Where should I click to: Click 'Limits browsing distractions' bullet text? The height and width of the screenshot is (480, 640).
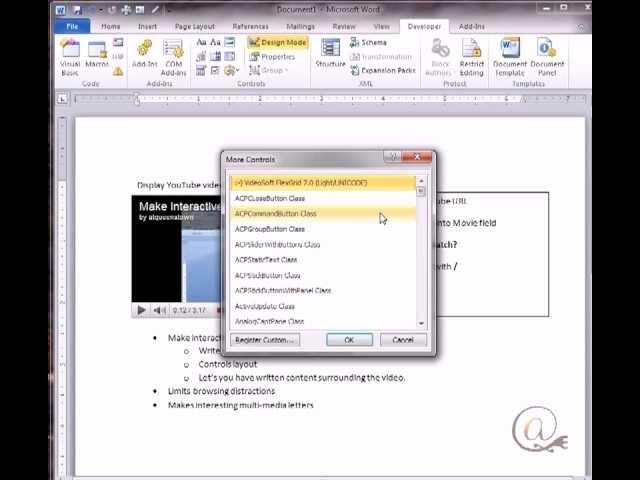pos(222,391)
